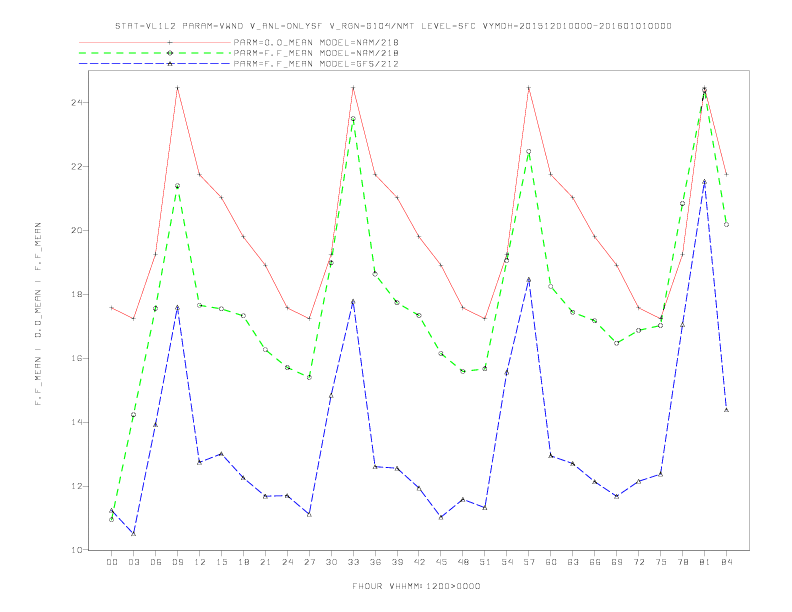Click x-axis tick label 30
The width and height of the screenshot is (792, 612).
[x=331, y=562]
